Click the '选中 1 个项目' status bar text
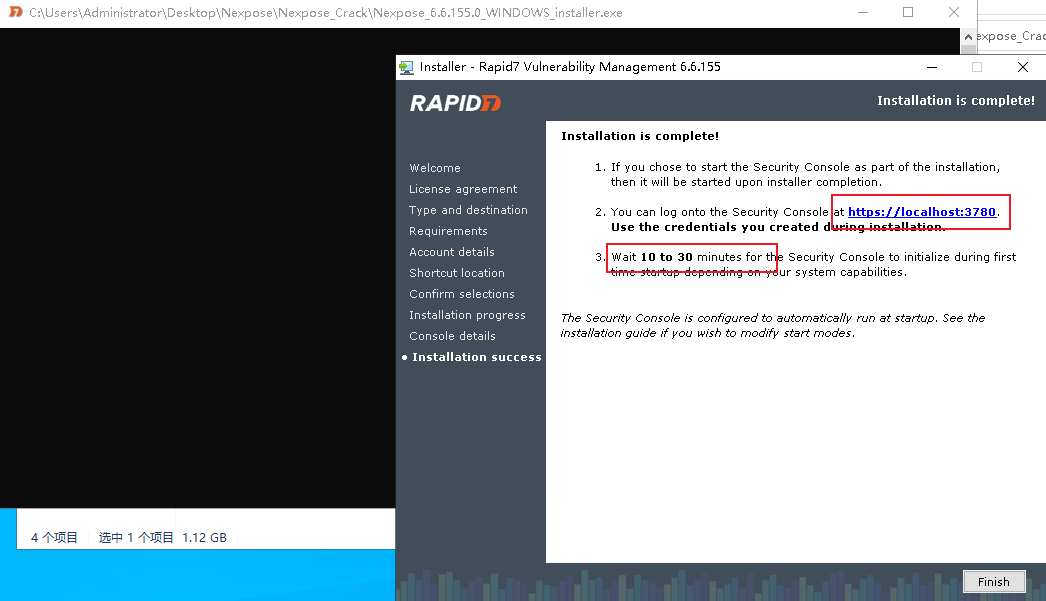 [136, 538]
